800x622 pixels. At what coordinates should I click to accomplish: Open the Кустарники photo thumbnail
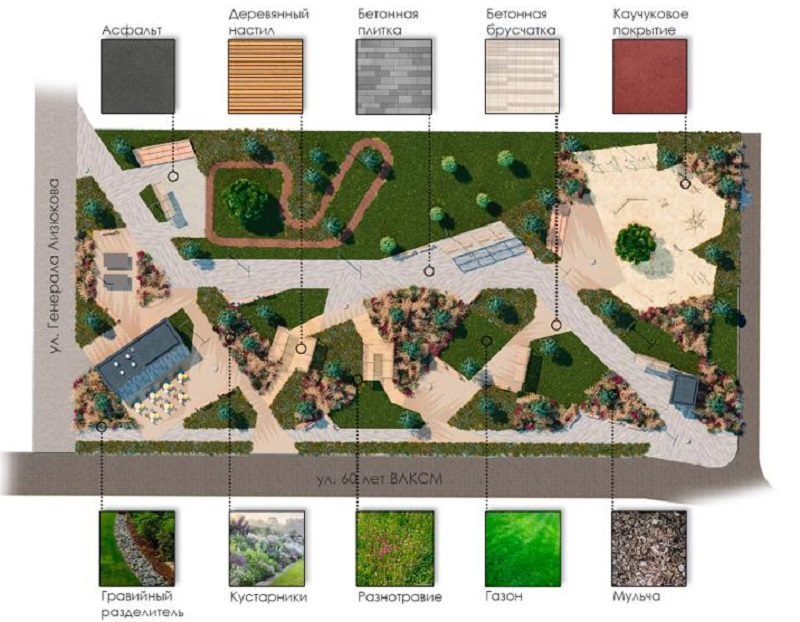tap(267, 549)
